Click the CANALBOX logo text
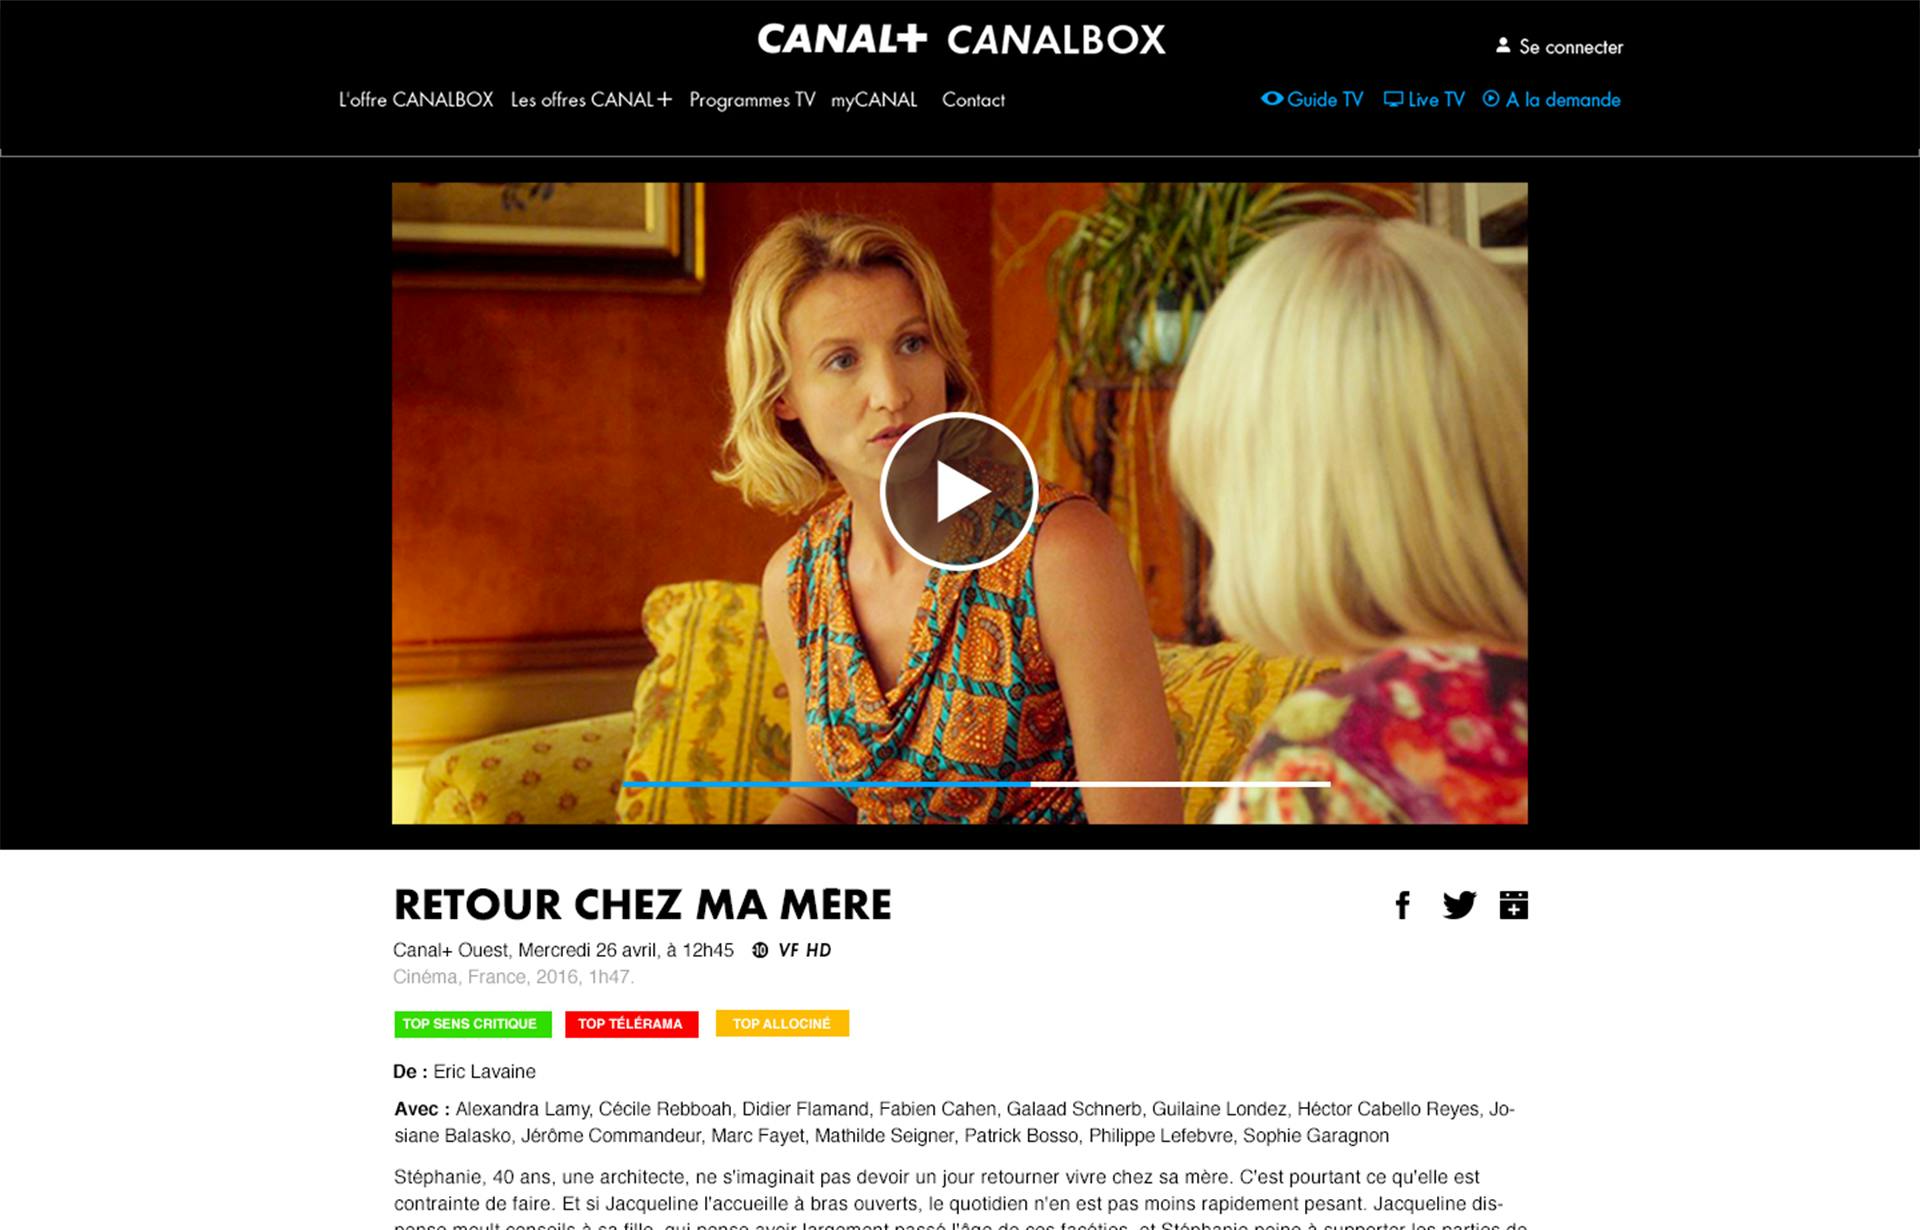 pos(1056,40)
